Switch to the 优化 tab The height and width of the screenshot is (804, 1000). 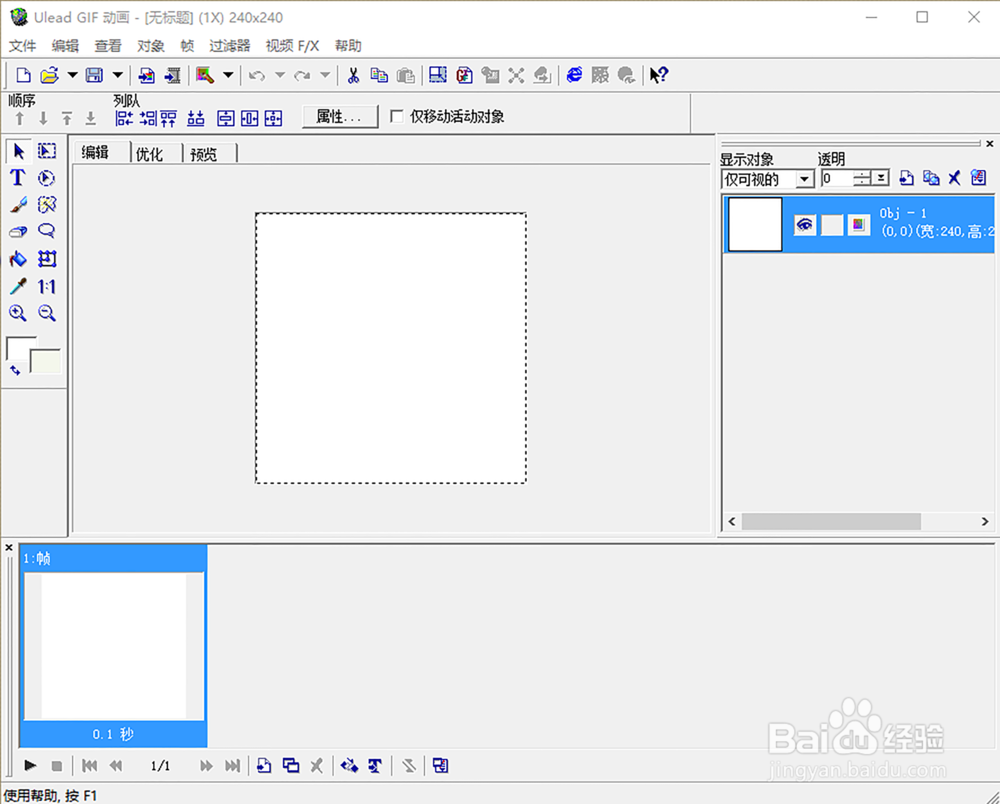(149, 154)
